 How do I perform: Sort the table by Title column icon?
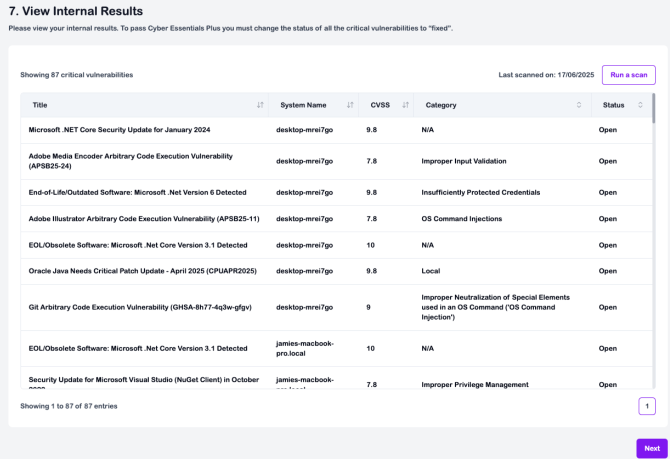click(260, 105)
